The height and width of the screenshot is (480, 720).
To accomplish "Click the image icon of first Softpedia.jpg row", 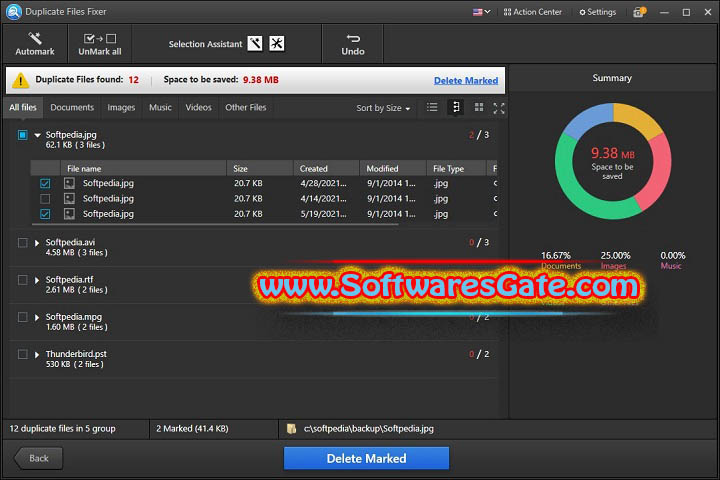I will point(69,183).
